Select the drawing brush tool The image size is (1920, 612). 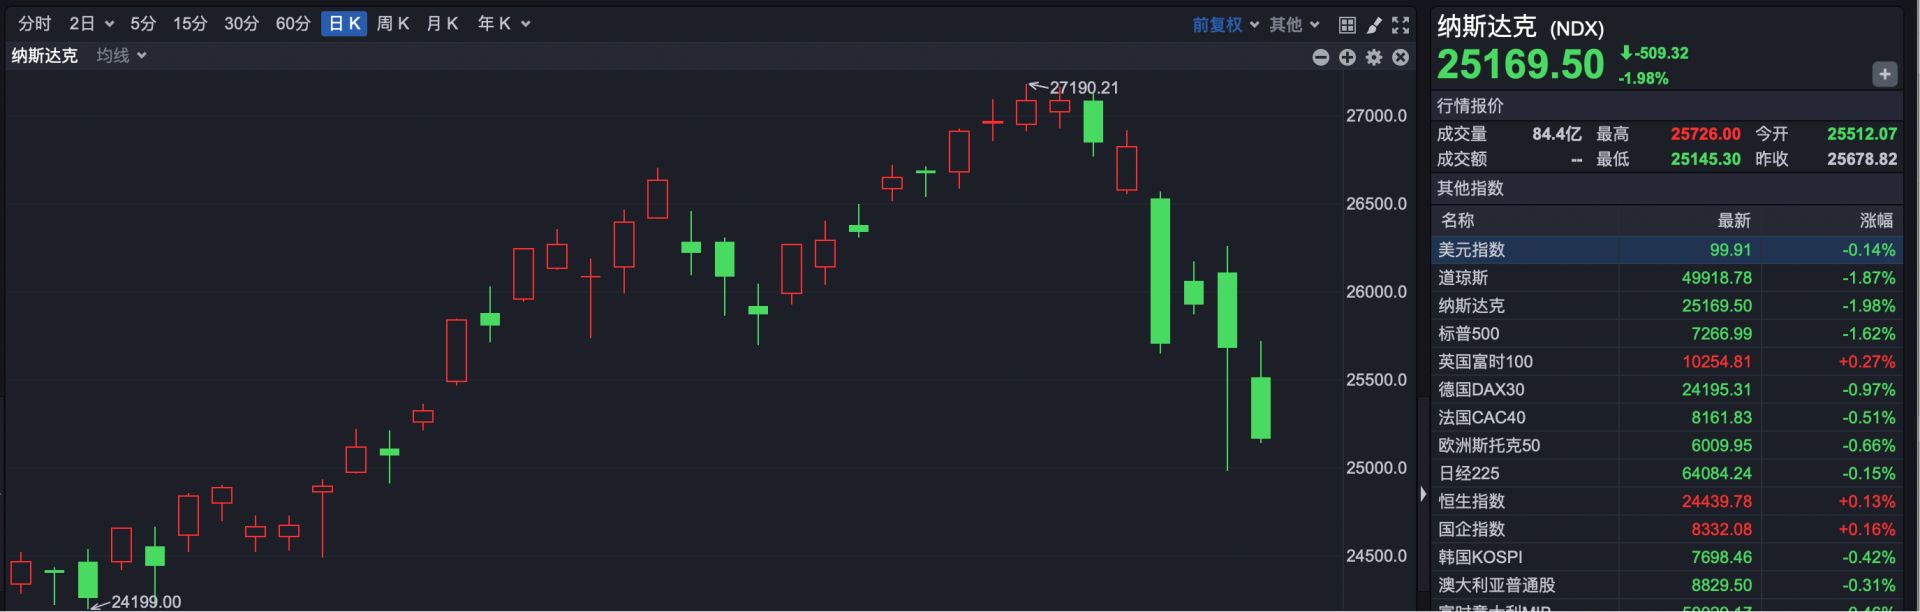coord(1374,24)
